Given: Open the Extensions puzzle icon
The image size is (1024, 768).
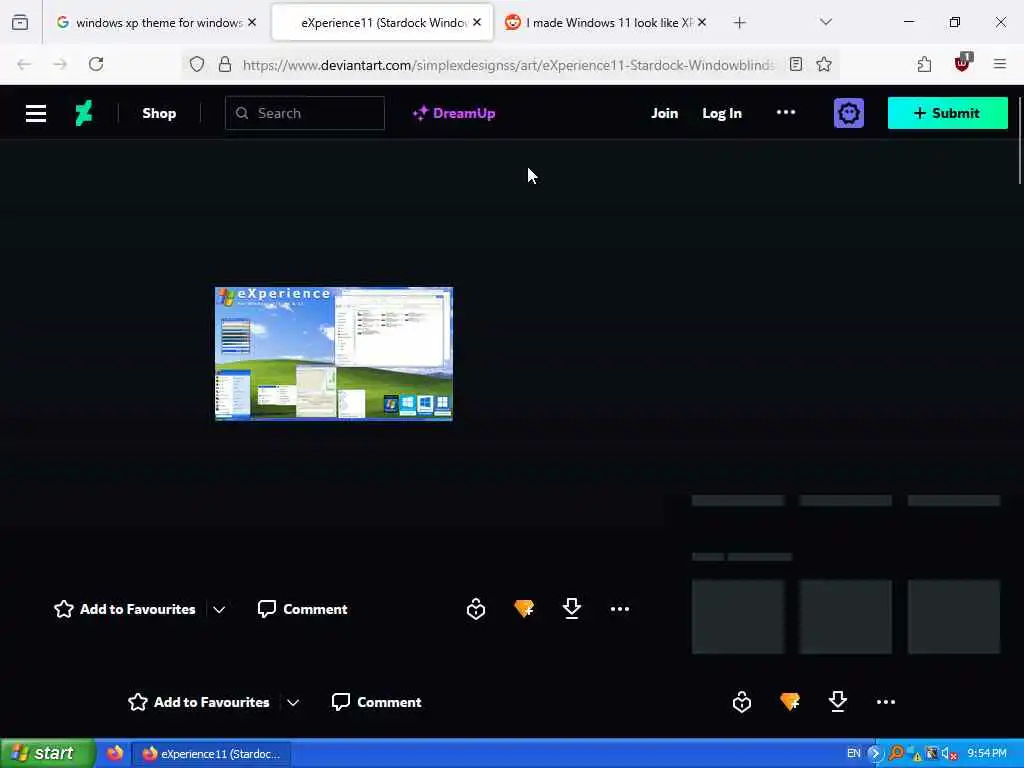Looking at the screenshot, I should 924,64.
